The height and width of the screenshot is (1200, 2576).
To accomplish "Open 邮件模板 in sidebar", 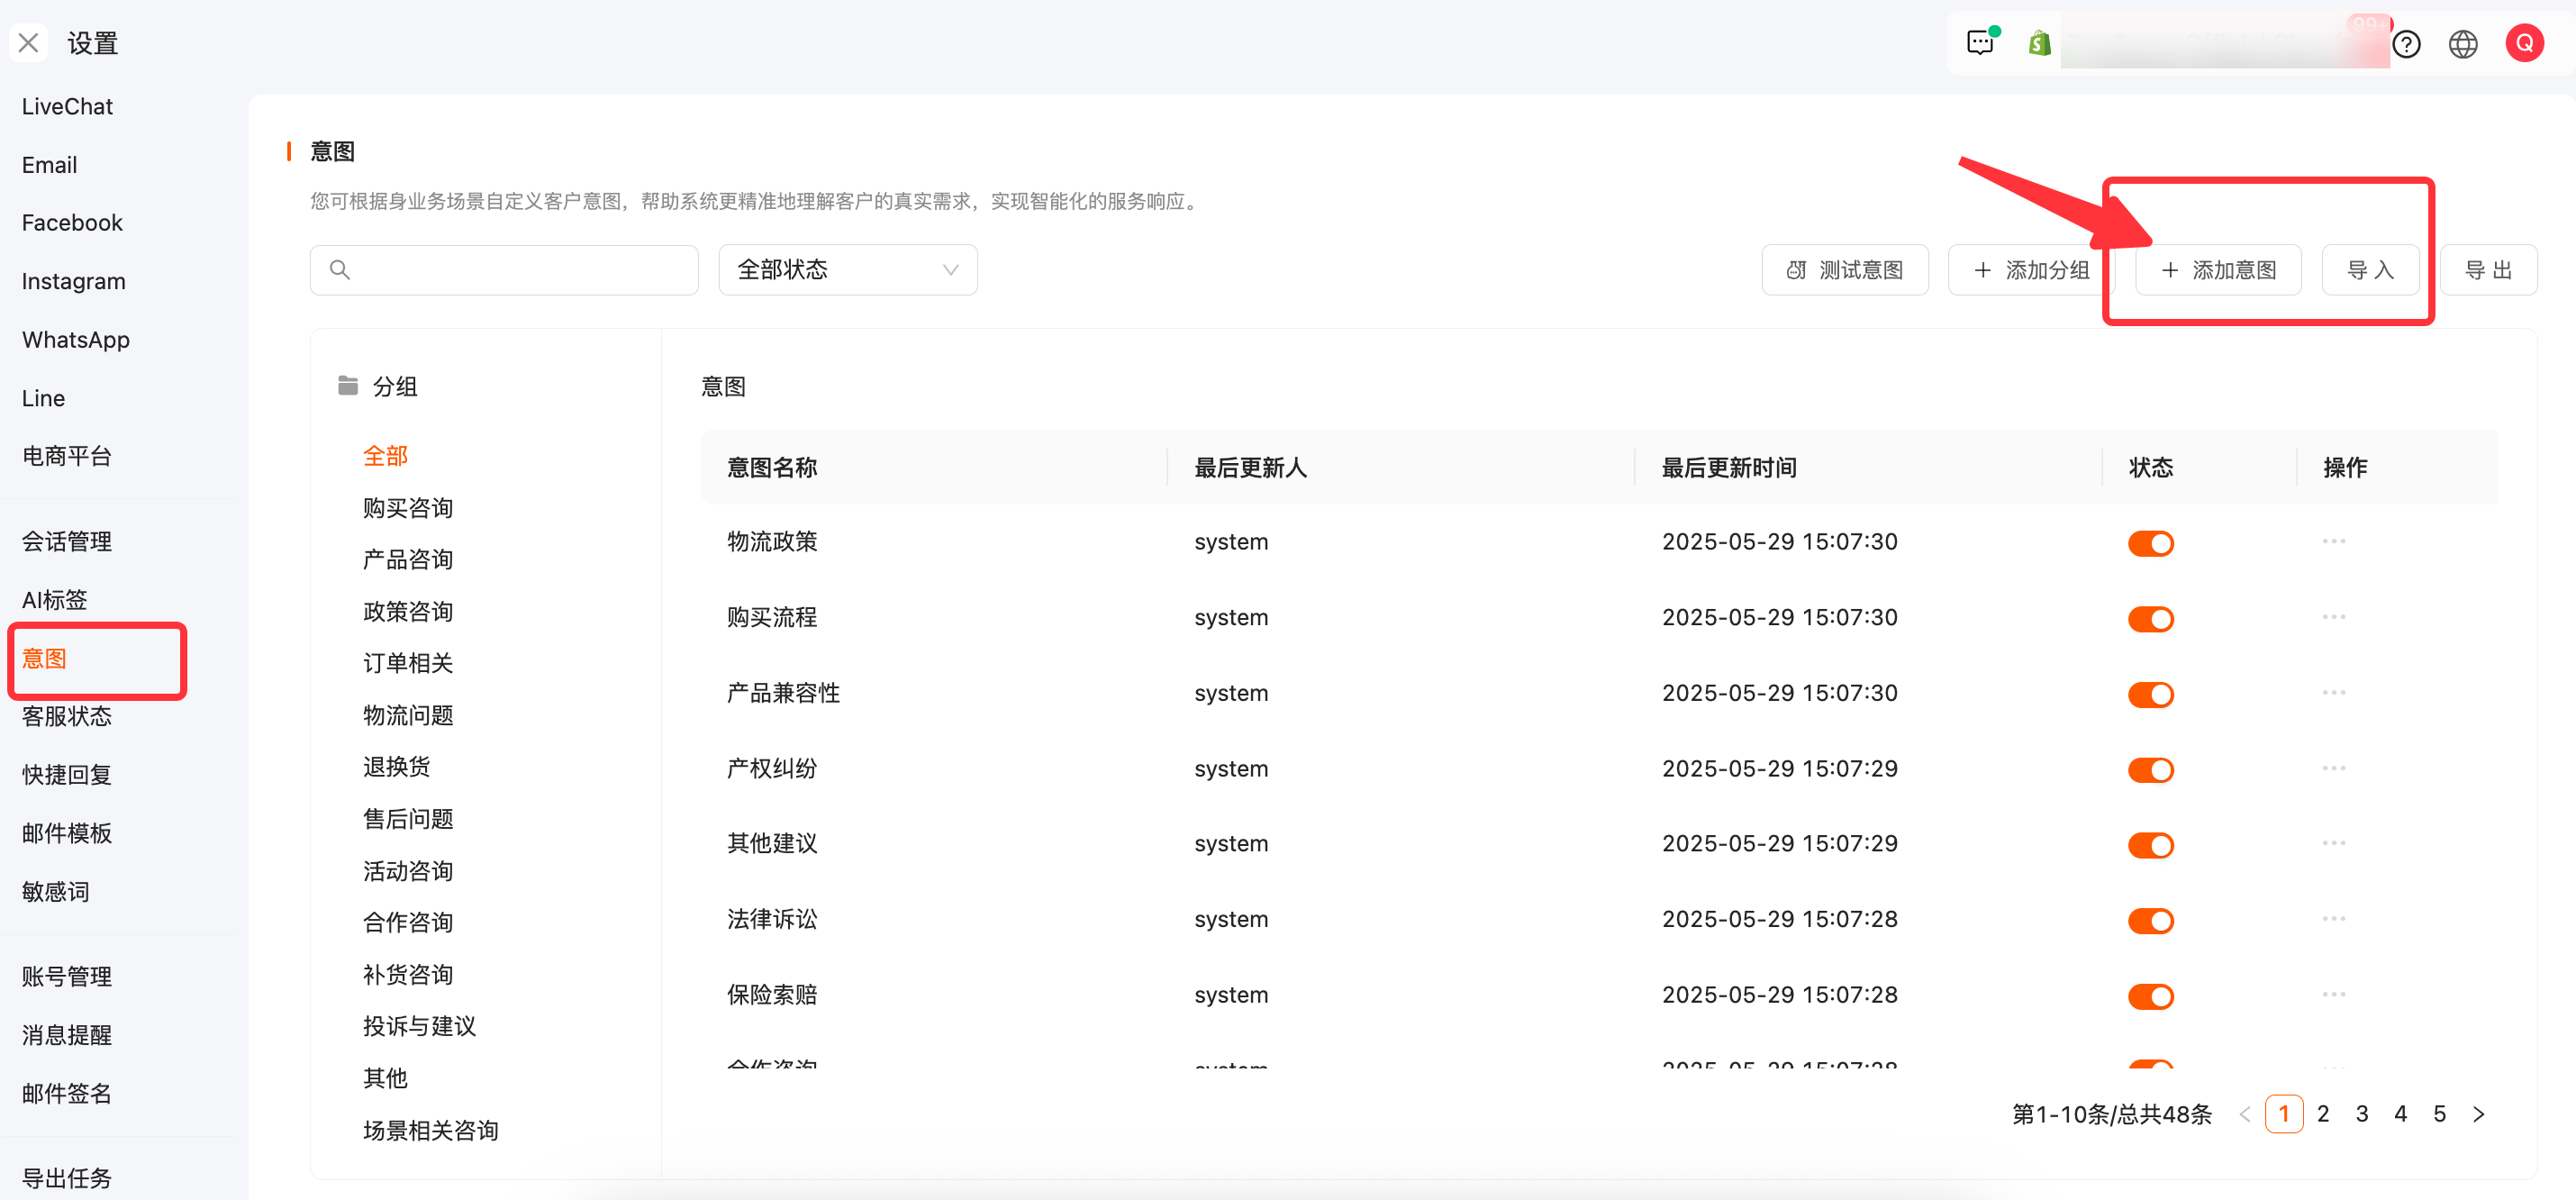I will click(67, 834).
